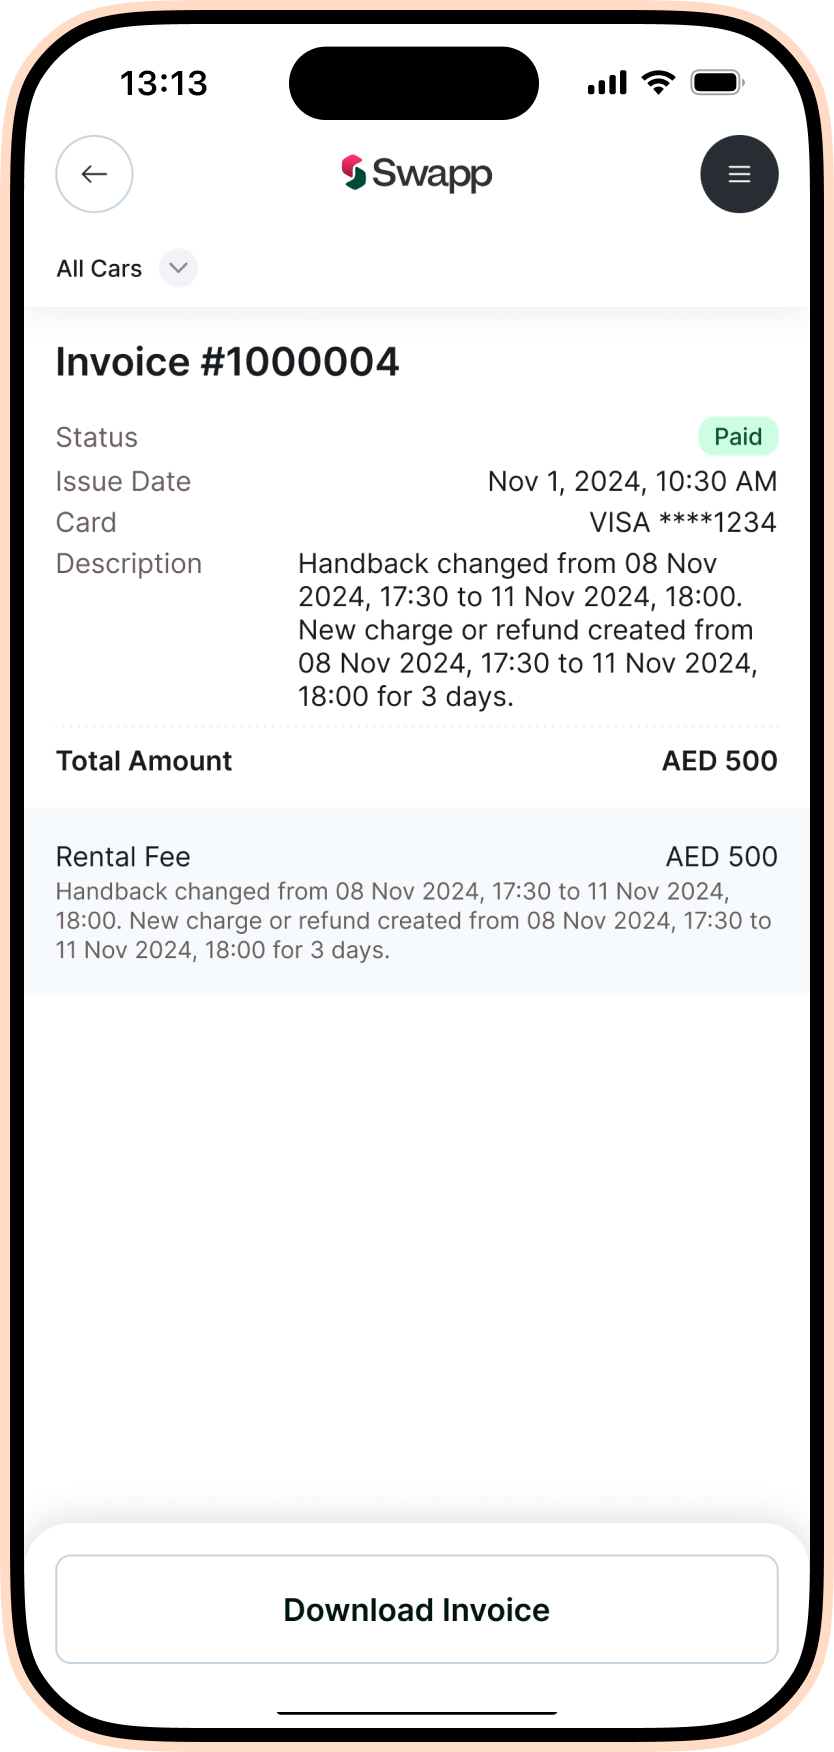Tap the Status label
This screenshot has width=834, height=1752.
[97, 437]
